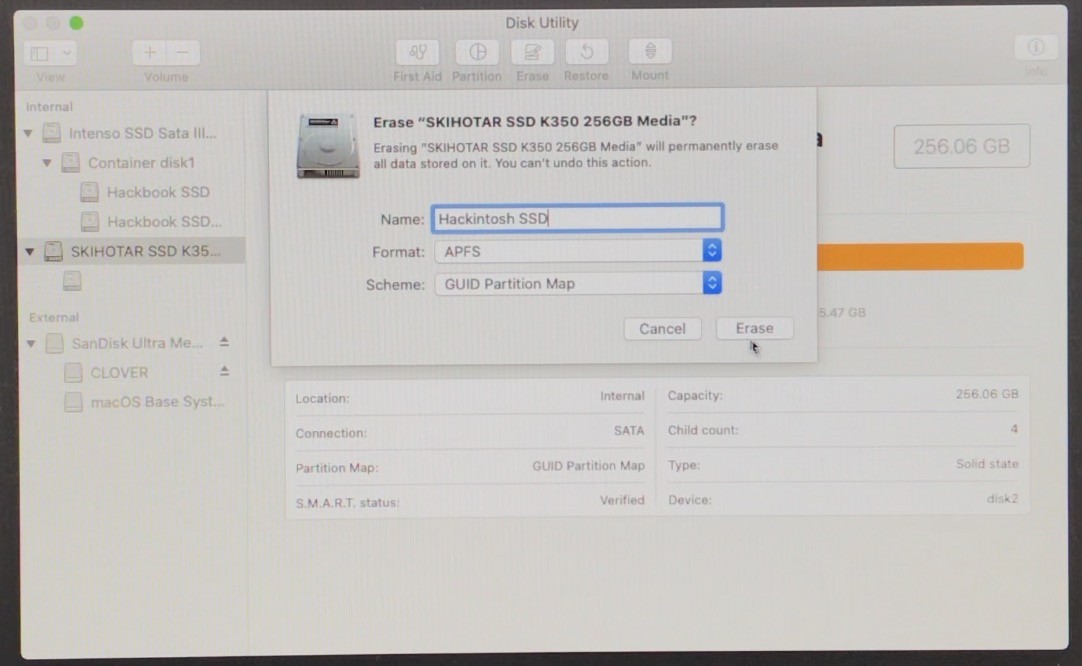Click the External section header in sidebar
This screenshot has height=666, width=1082.
(x=54, y=317)
